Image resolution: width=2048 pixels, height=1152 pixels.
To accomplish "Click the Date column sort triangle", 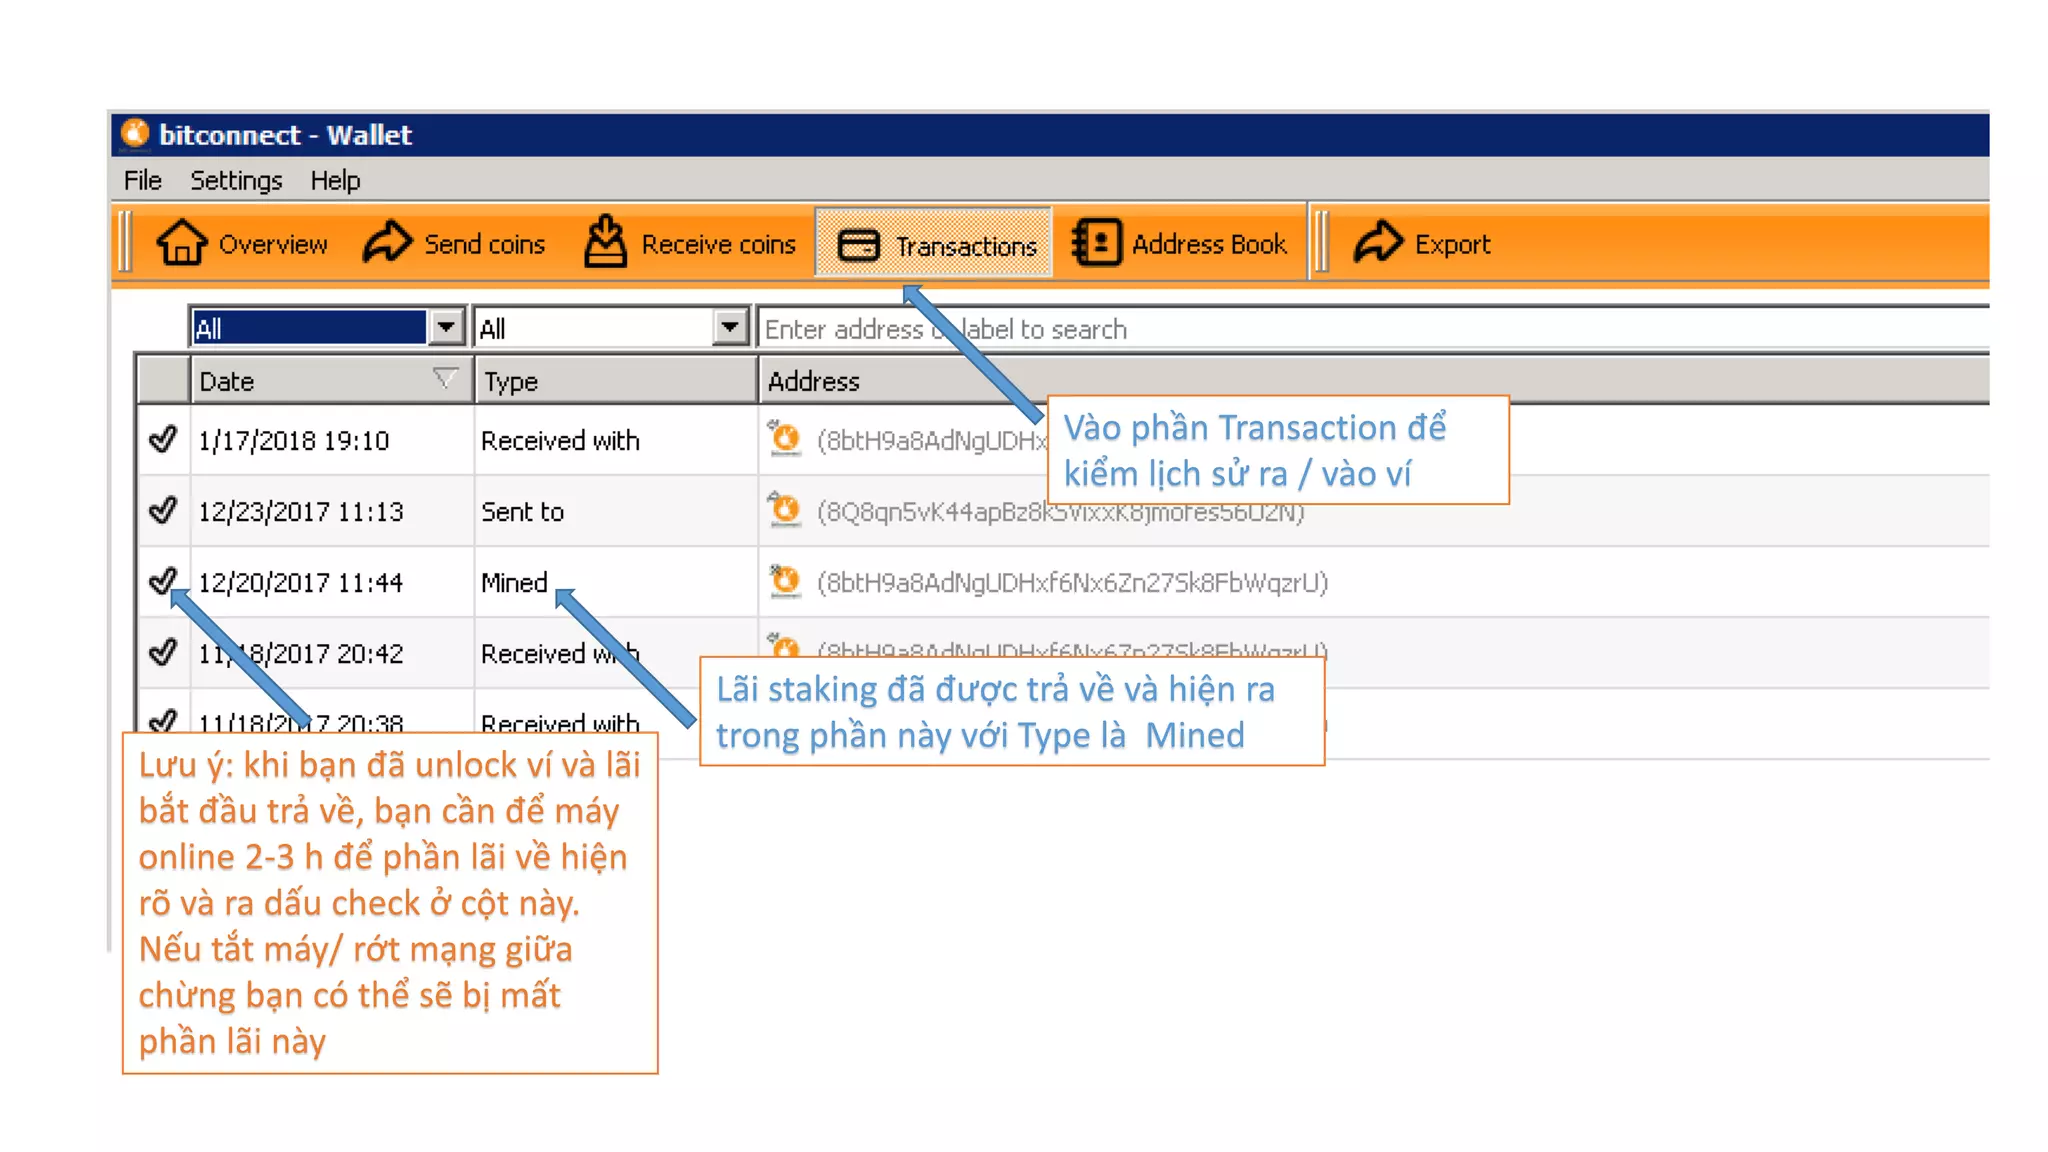I will coord(446,377).
